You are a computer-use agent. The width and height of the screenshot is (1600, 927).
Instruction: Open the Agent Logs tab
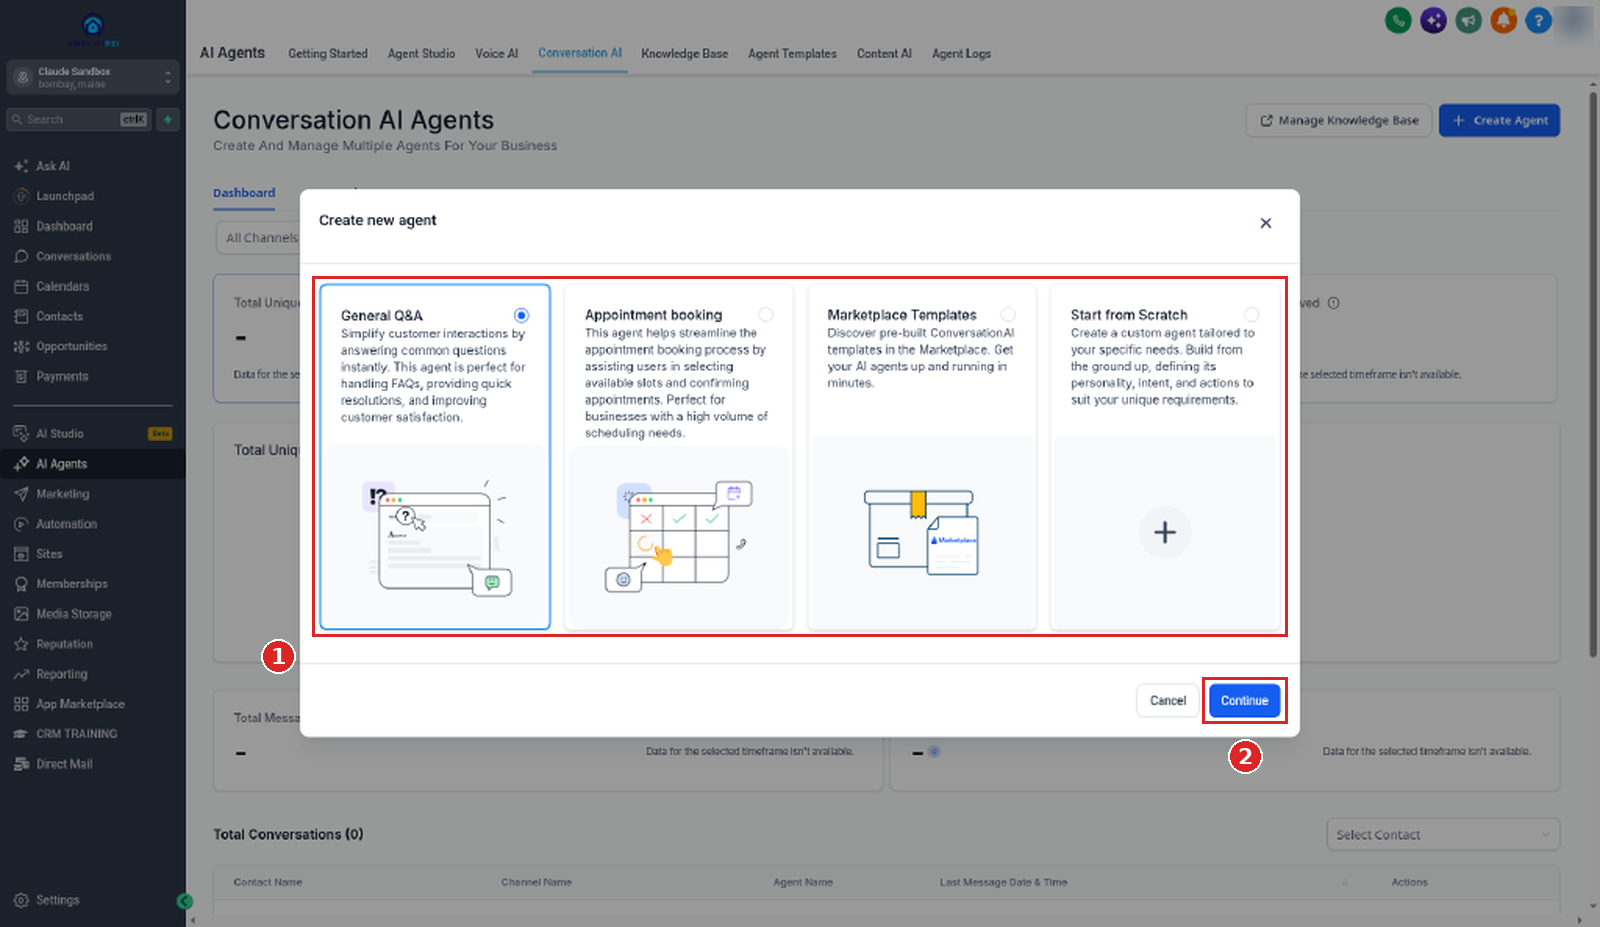[961, 54]
